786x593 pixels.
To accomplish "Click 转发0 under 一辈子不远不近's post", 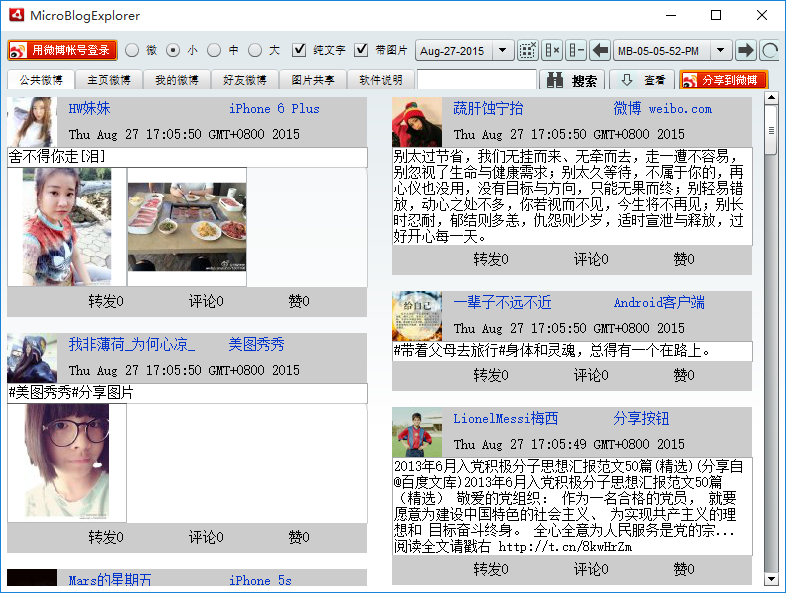I will [491, 375].
